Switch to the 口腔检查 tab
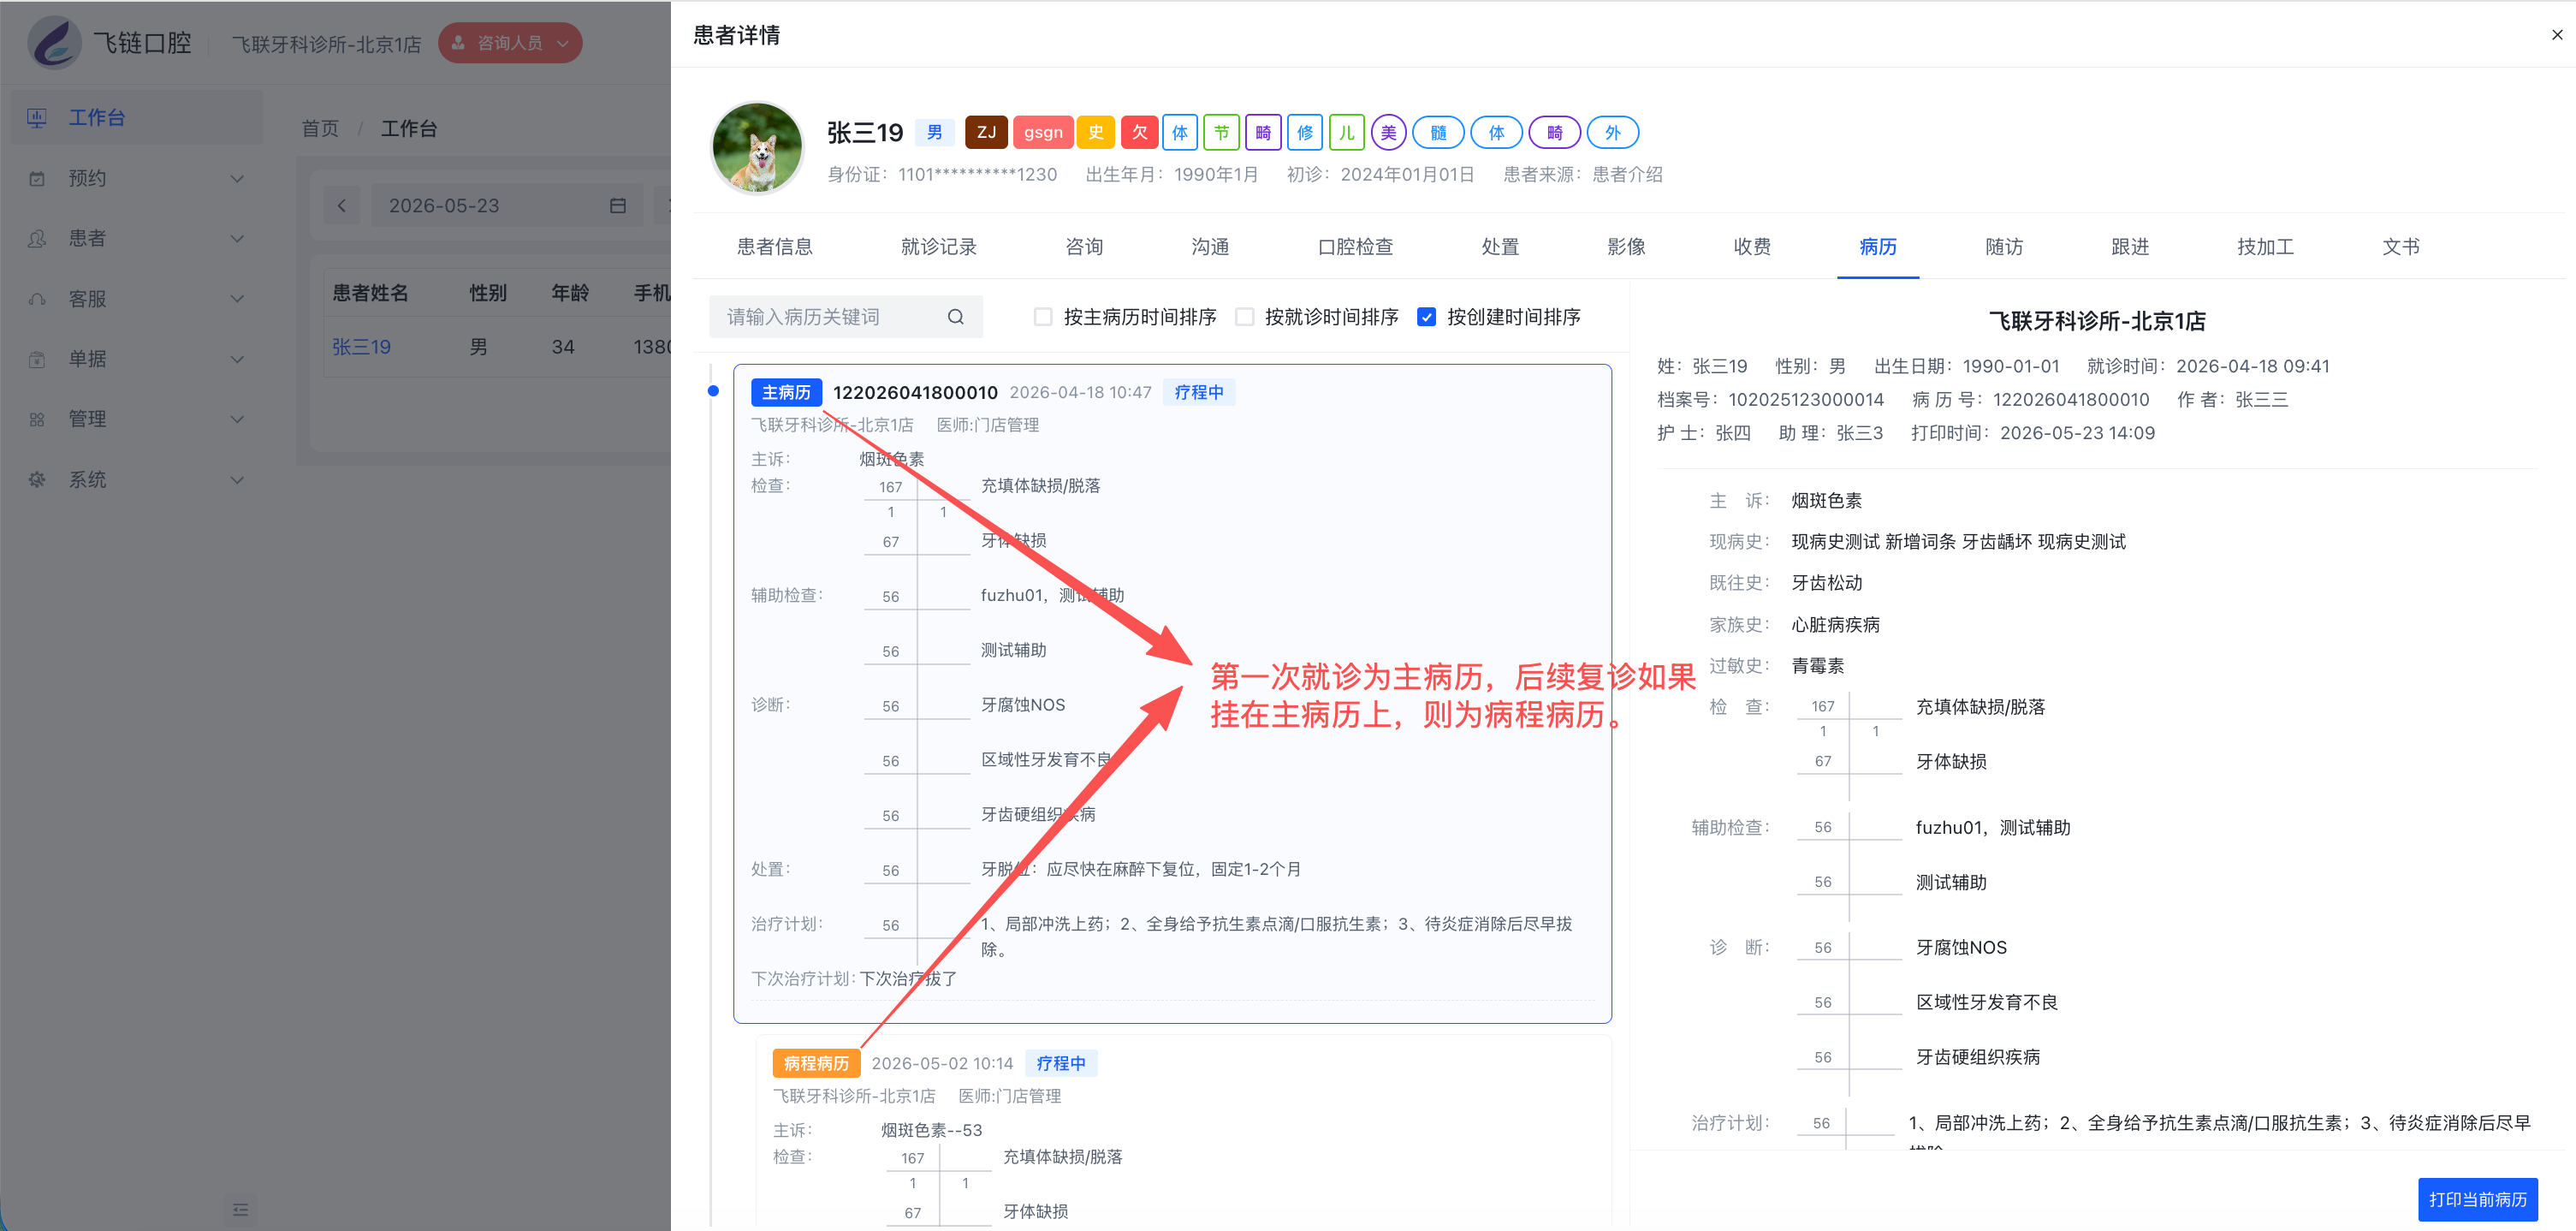Screen dimensions: 2576x1231 point(1355,247)
